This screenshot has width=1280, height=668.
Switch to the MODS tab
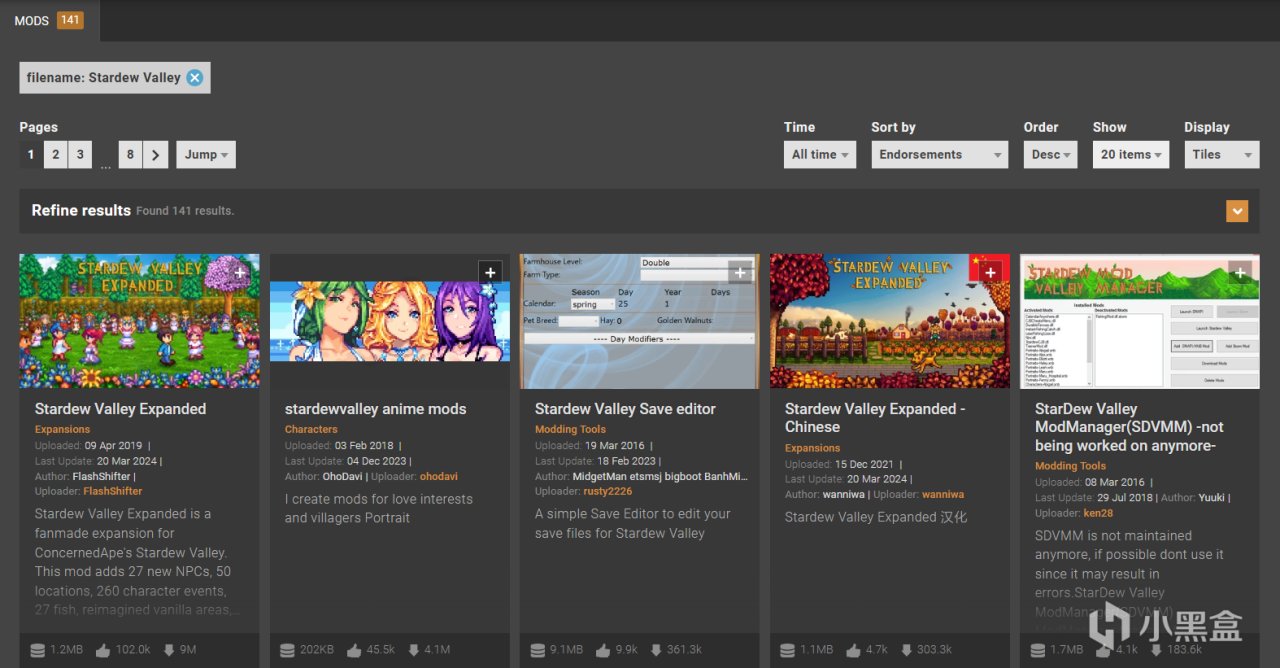49,20
